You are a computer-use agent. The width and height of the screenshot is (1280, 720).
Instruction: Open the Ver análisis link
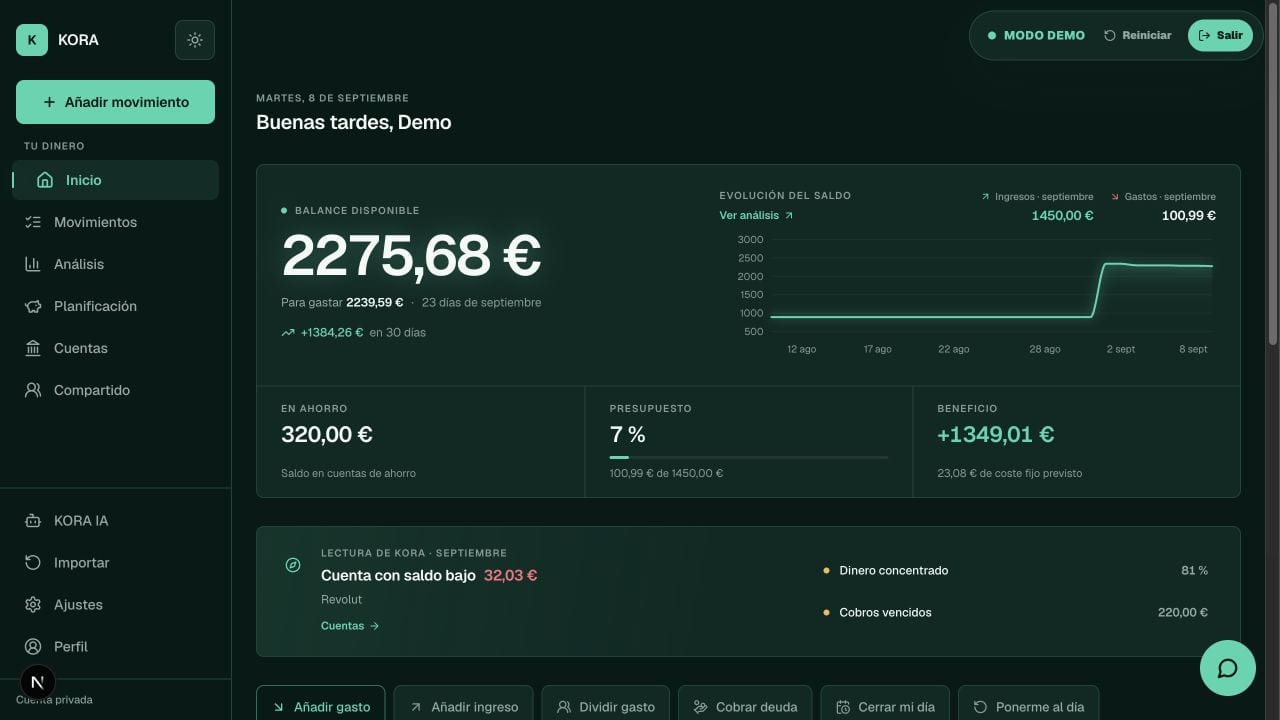pos(756,215)
